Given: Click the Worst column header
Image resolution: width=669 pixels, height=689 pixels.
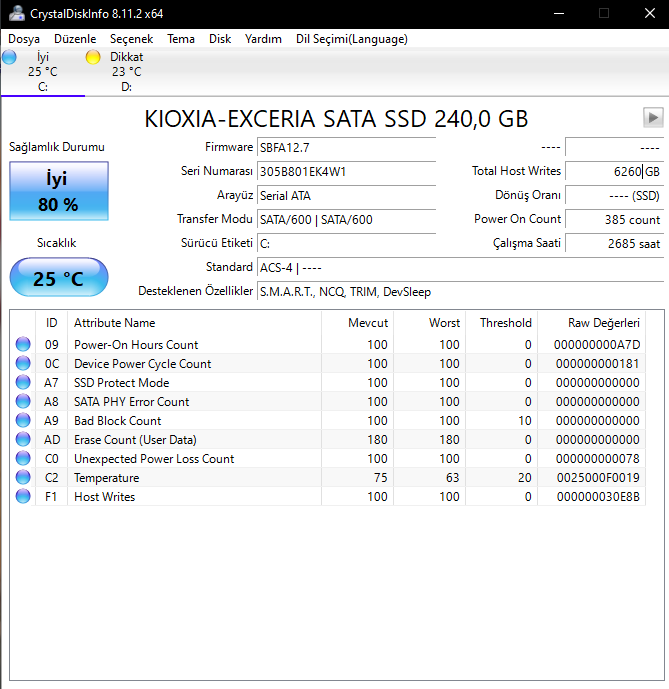Looking at the screenshot, I should click(429, 323).
